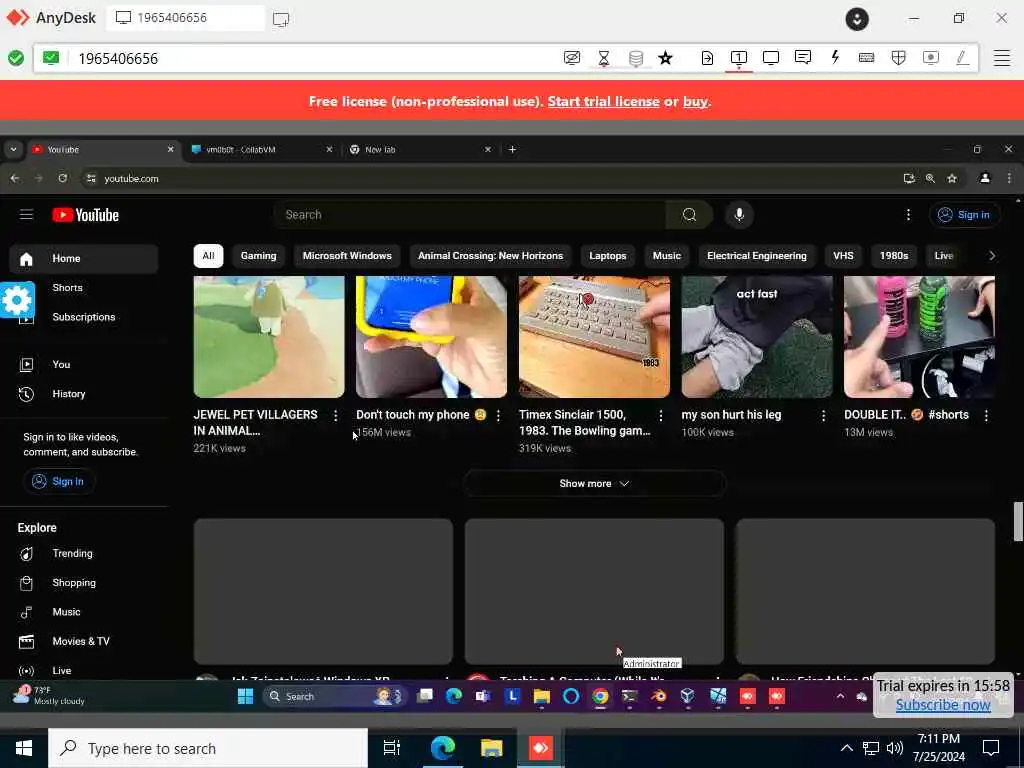Viewport: 1024px width, 768px height.
Task: Open Timex Sinclair 1500 video thumbnail
Action: click(x=594, y=336)
